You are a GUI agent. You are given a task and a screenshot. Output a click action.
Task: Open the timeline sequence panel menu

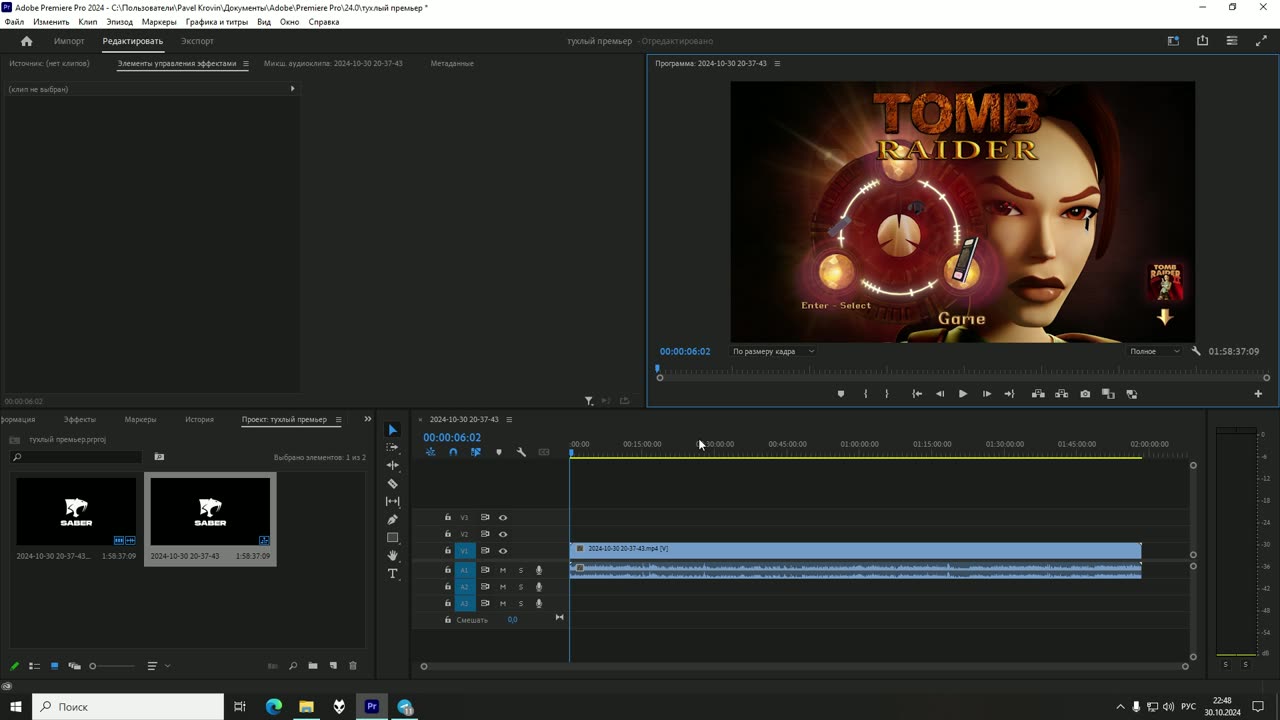(x=509, y=419)
